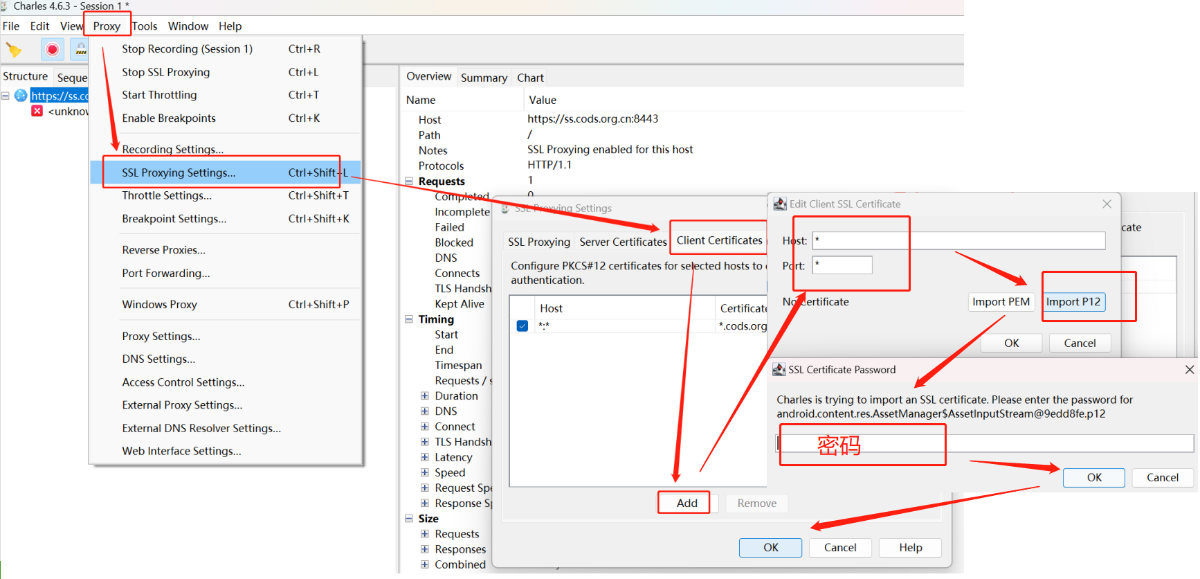Click OK in SSL Proxying Settings dialog

click(x=771, y=547)
